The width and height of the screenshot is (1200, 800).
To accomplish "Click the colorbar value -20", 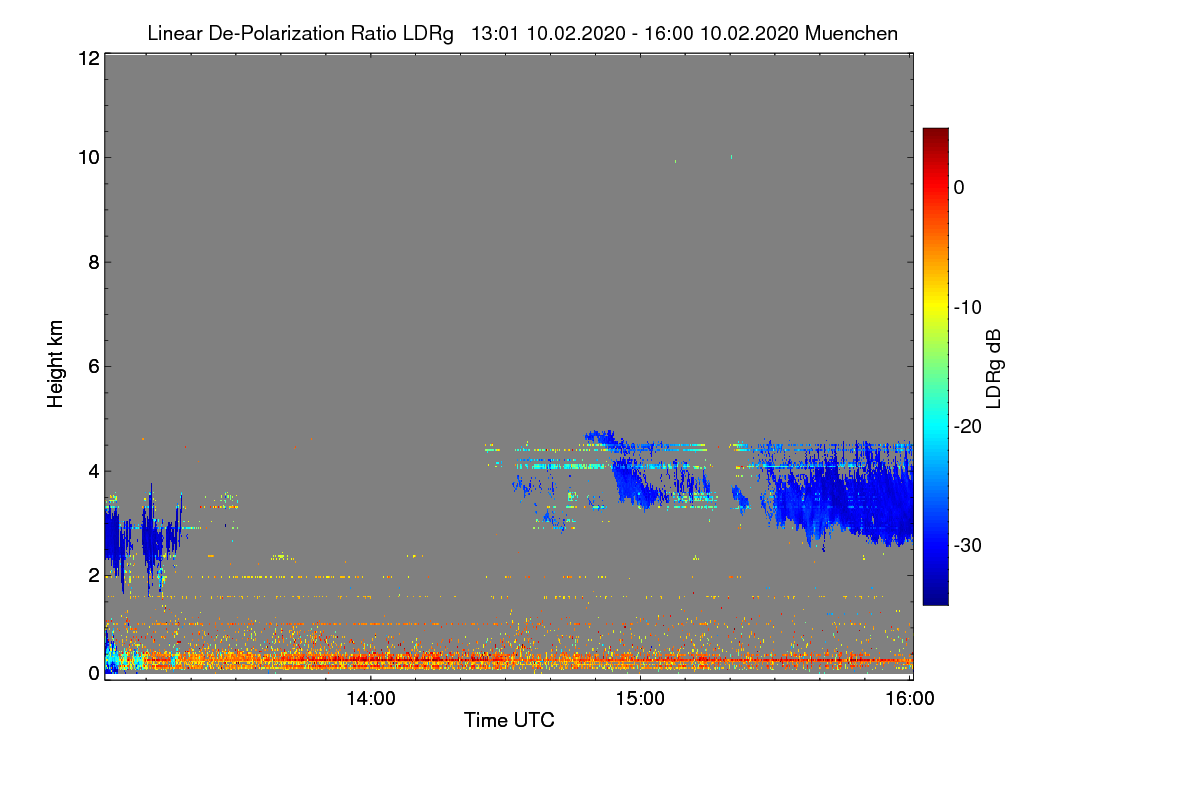I will click(966, 426).
